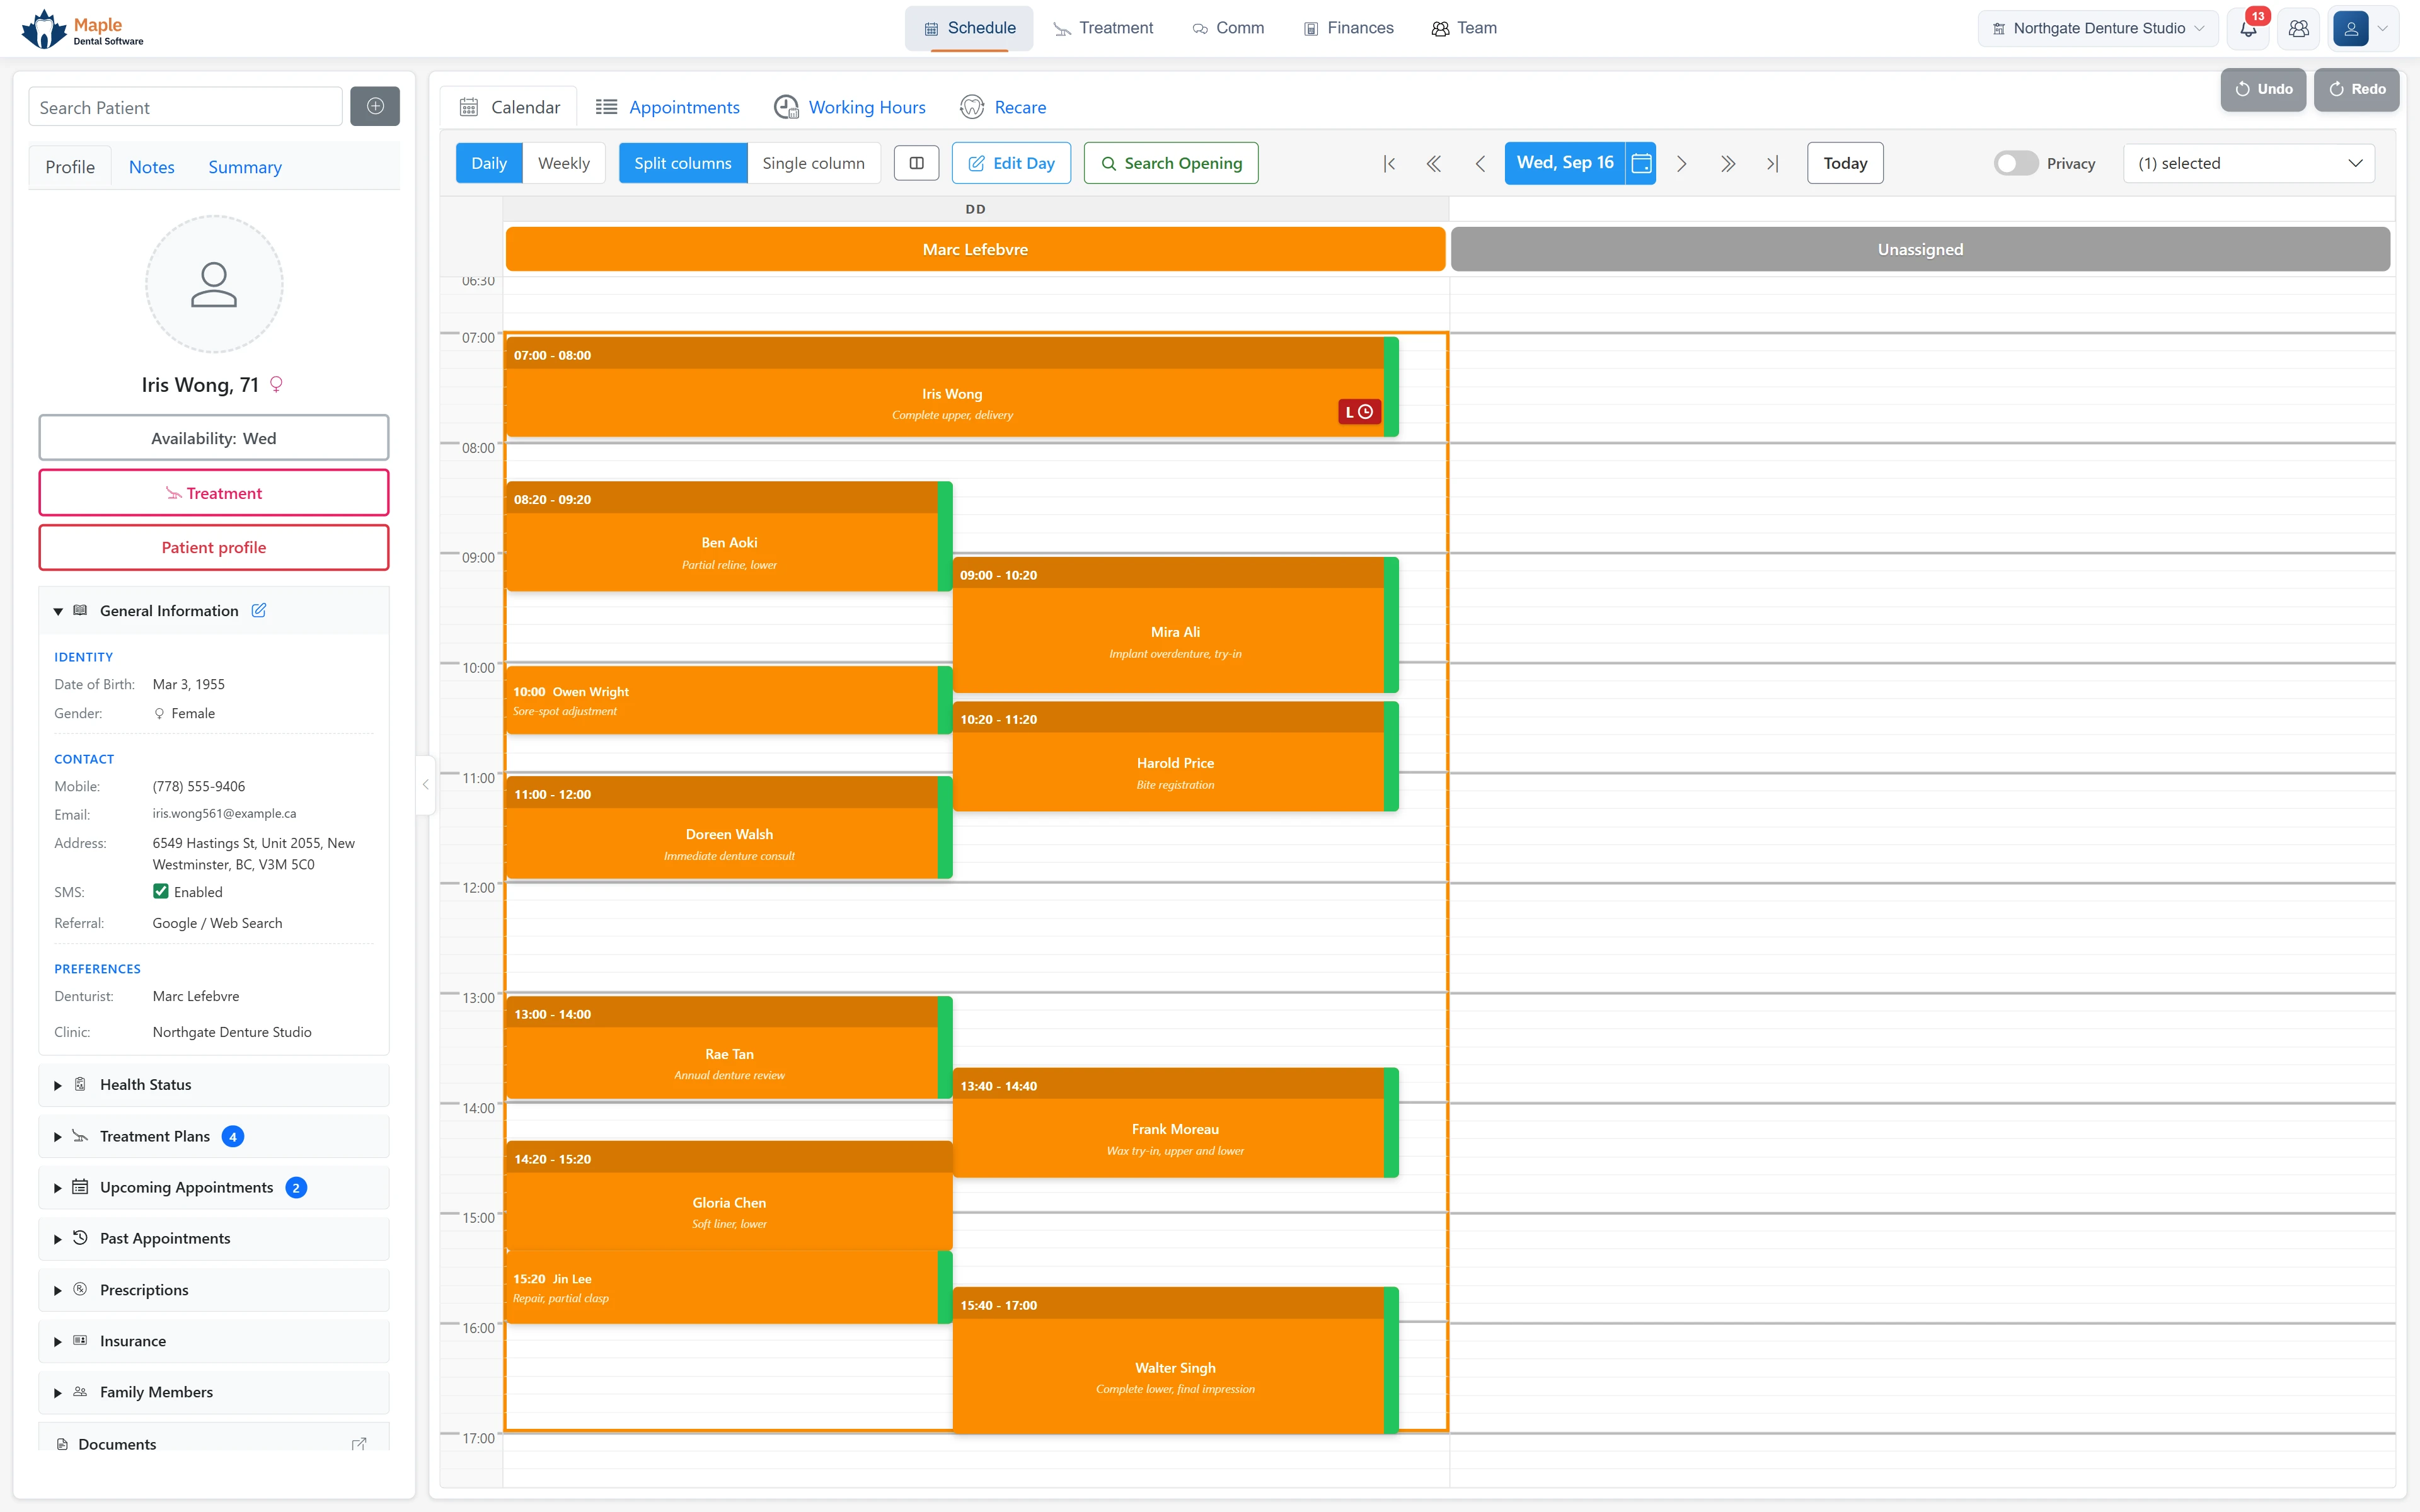Select Daily view
Image resolution: width=2420 pixels, height=1512 pixels.
(x=489, y=163)
